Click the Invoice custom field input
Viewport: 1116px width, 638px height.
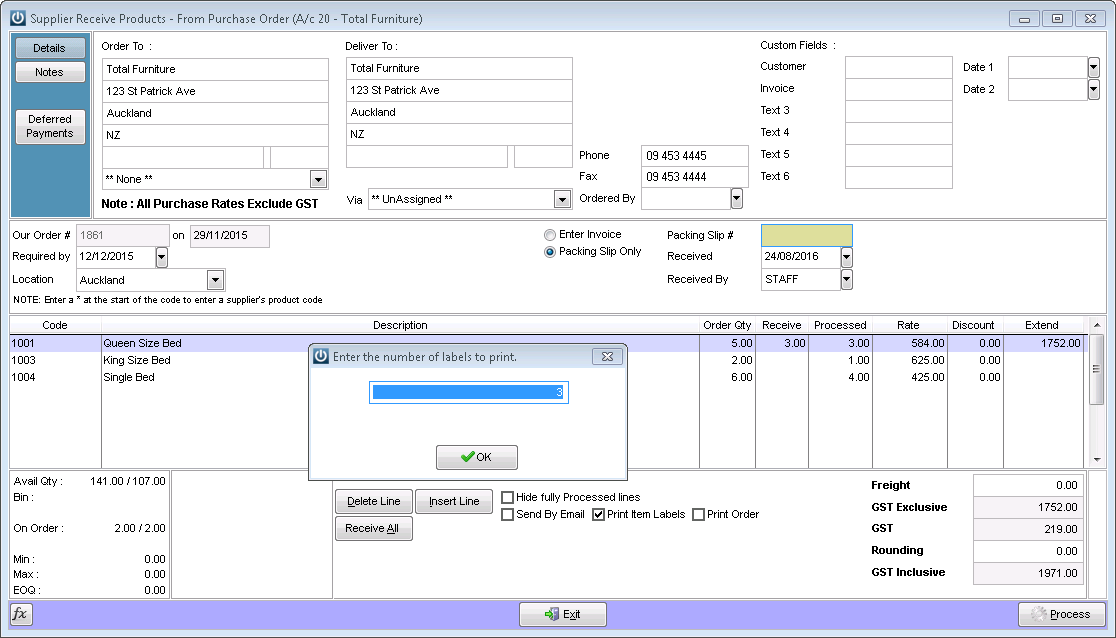(899, 89)
